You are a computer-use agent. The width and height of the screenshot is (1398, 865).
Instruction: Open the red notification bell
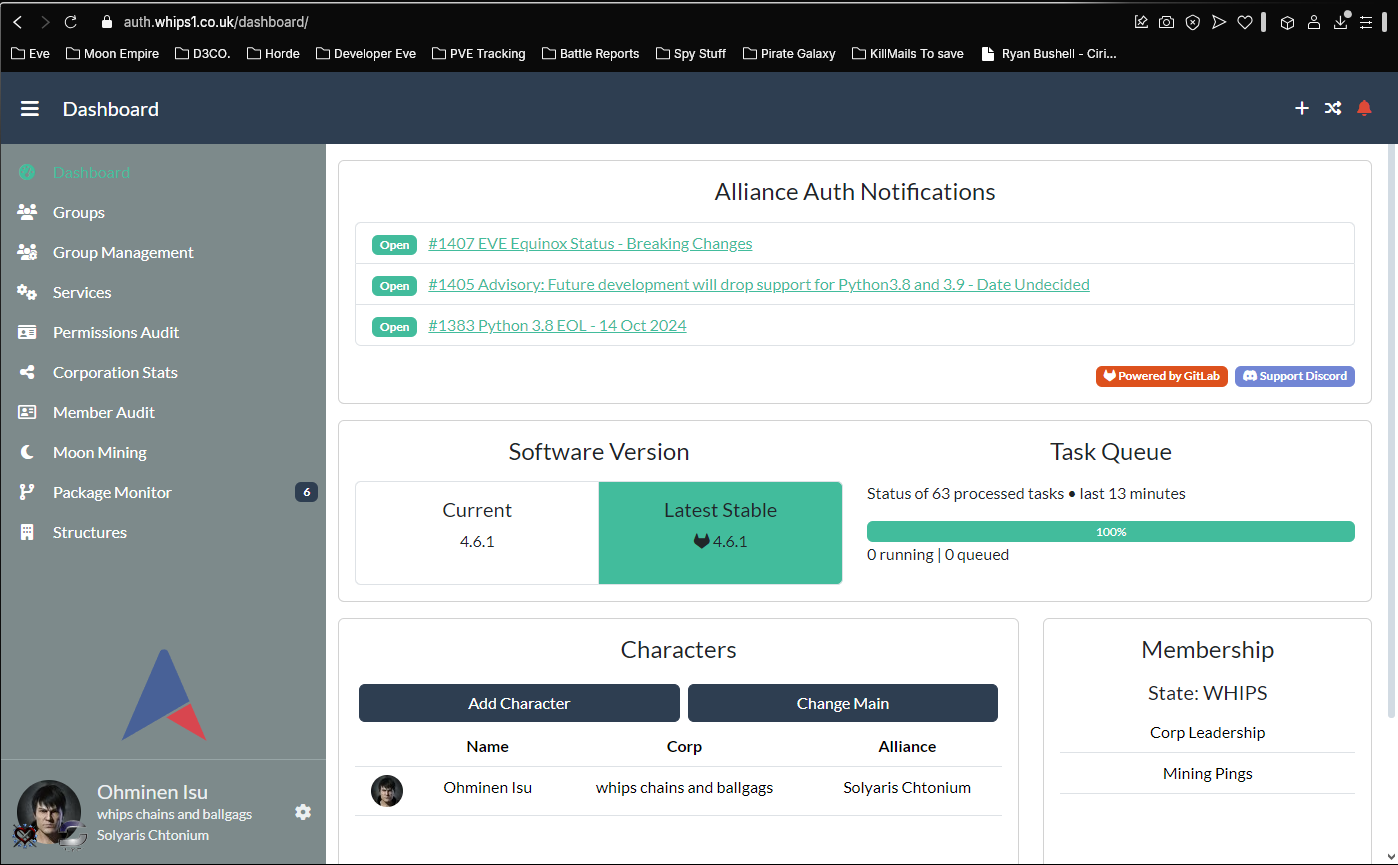pyautogui.click(x=1364, y=108)
